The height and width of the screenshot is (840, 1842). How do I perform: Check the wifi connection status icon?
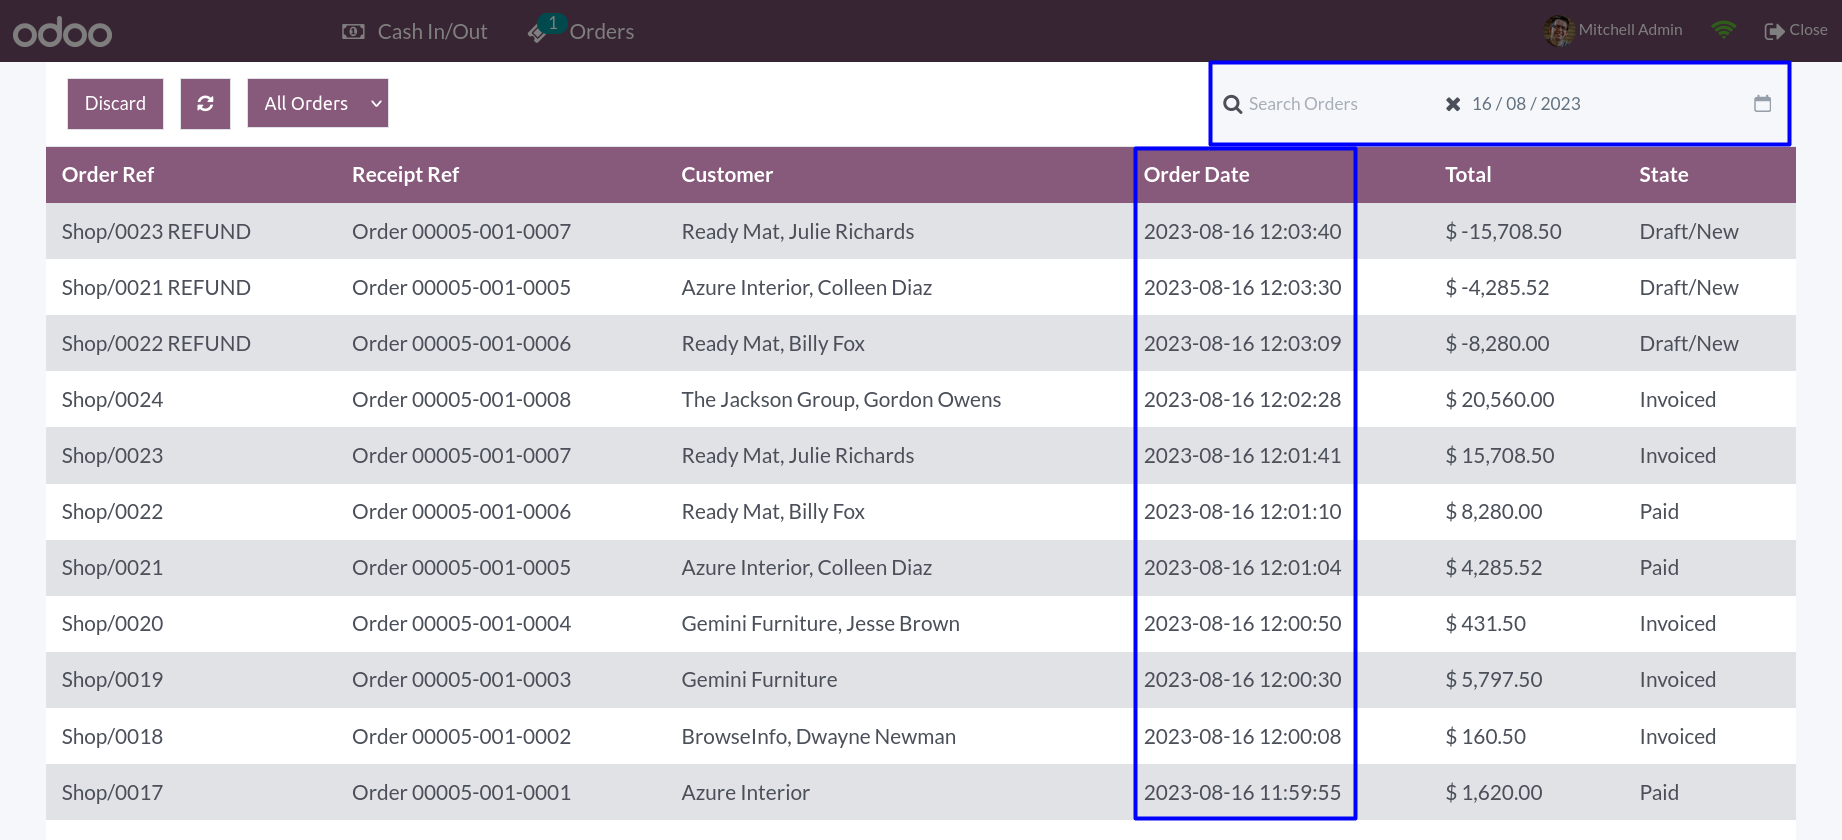tap(1723, 30)
